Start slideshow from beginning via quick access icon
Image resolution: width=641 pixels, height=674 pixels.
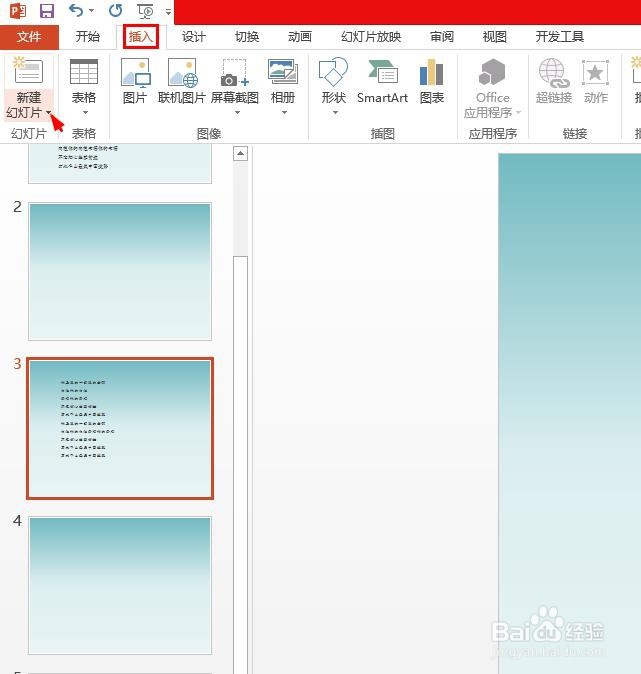(145, 11)
